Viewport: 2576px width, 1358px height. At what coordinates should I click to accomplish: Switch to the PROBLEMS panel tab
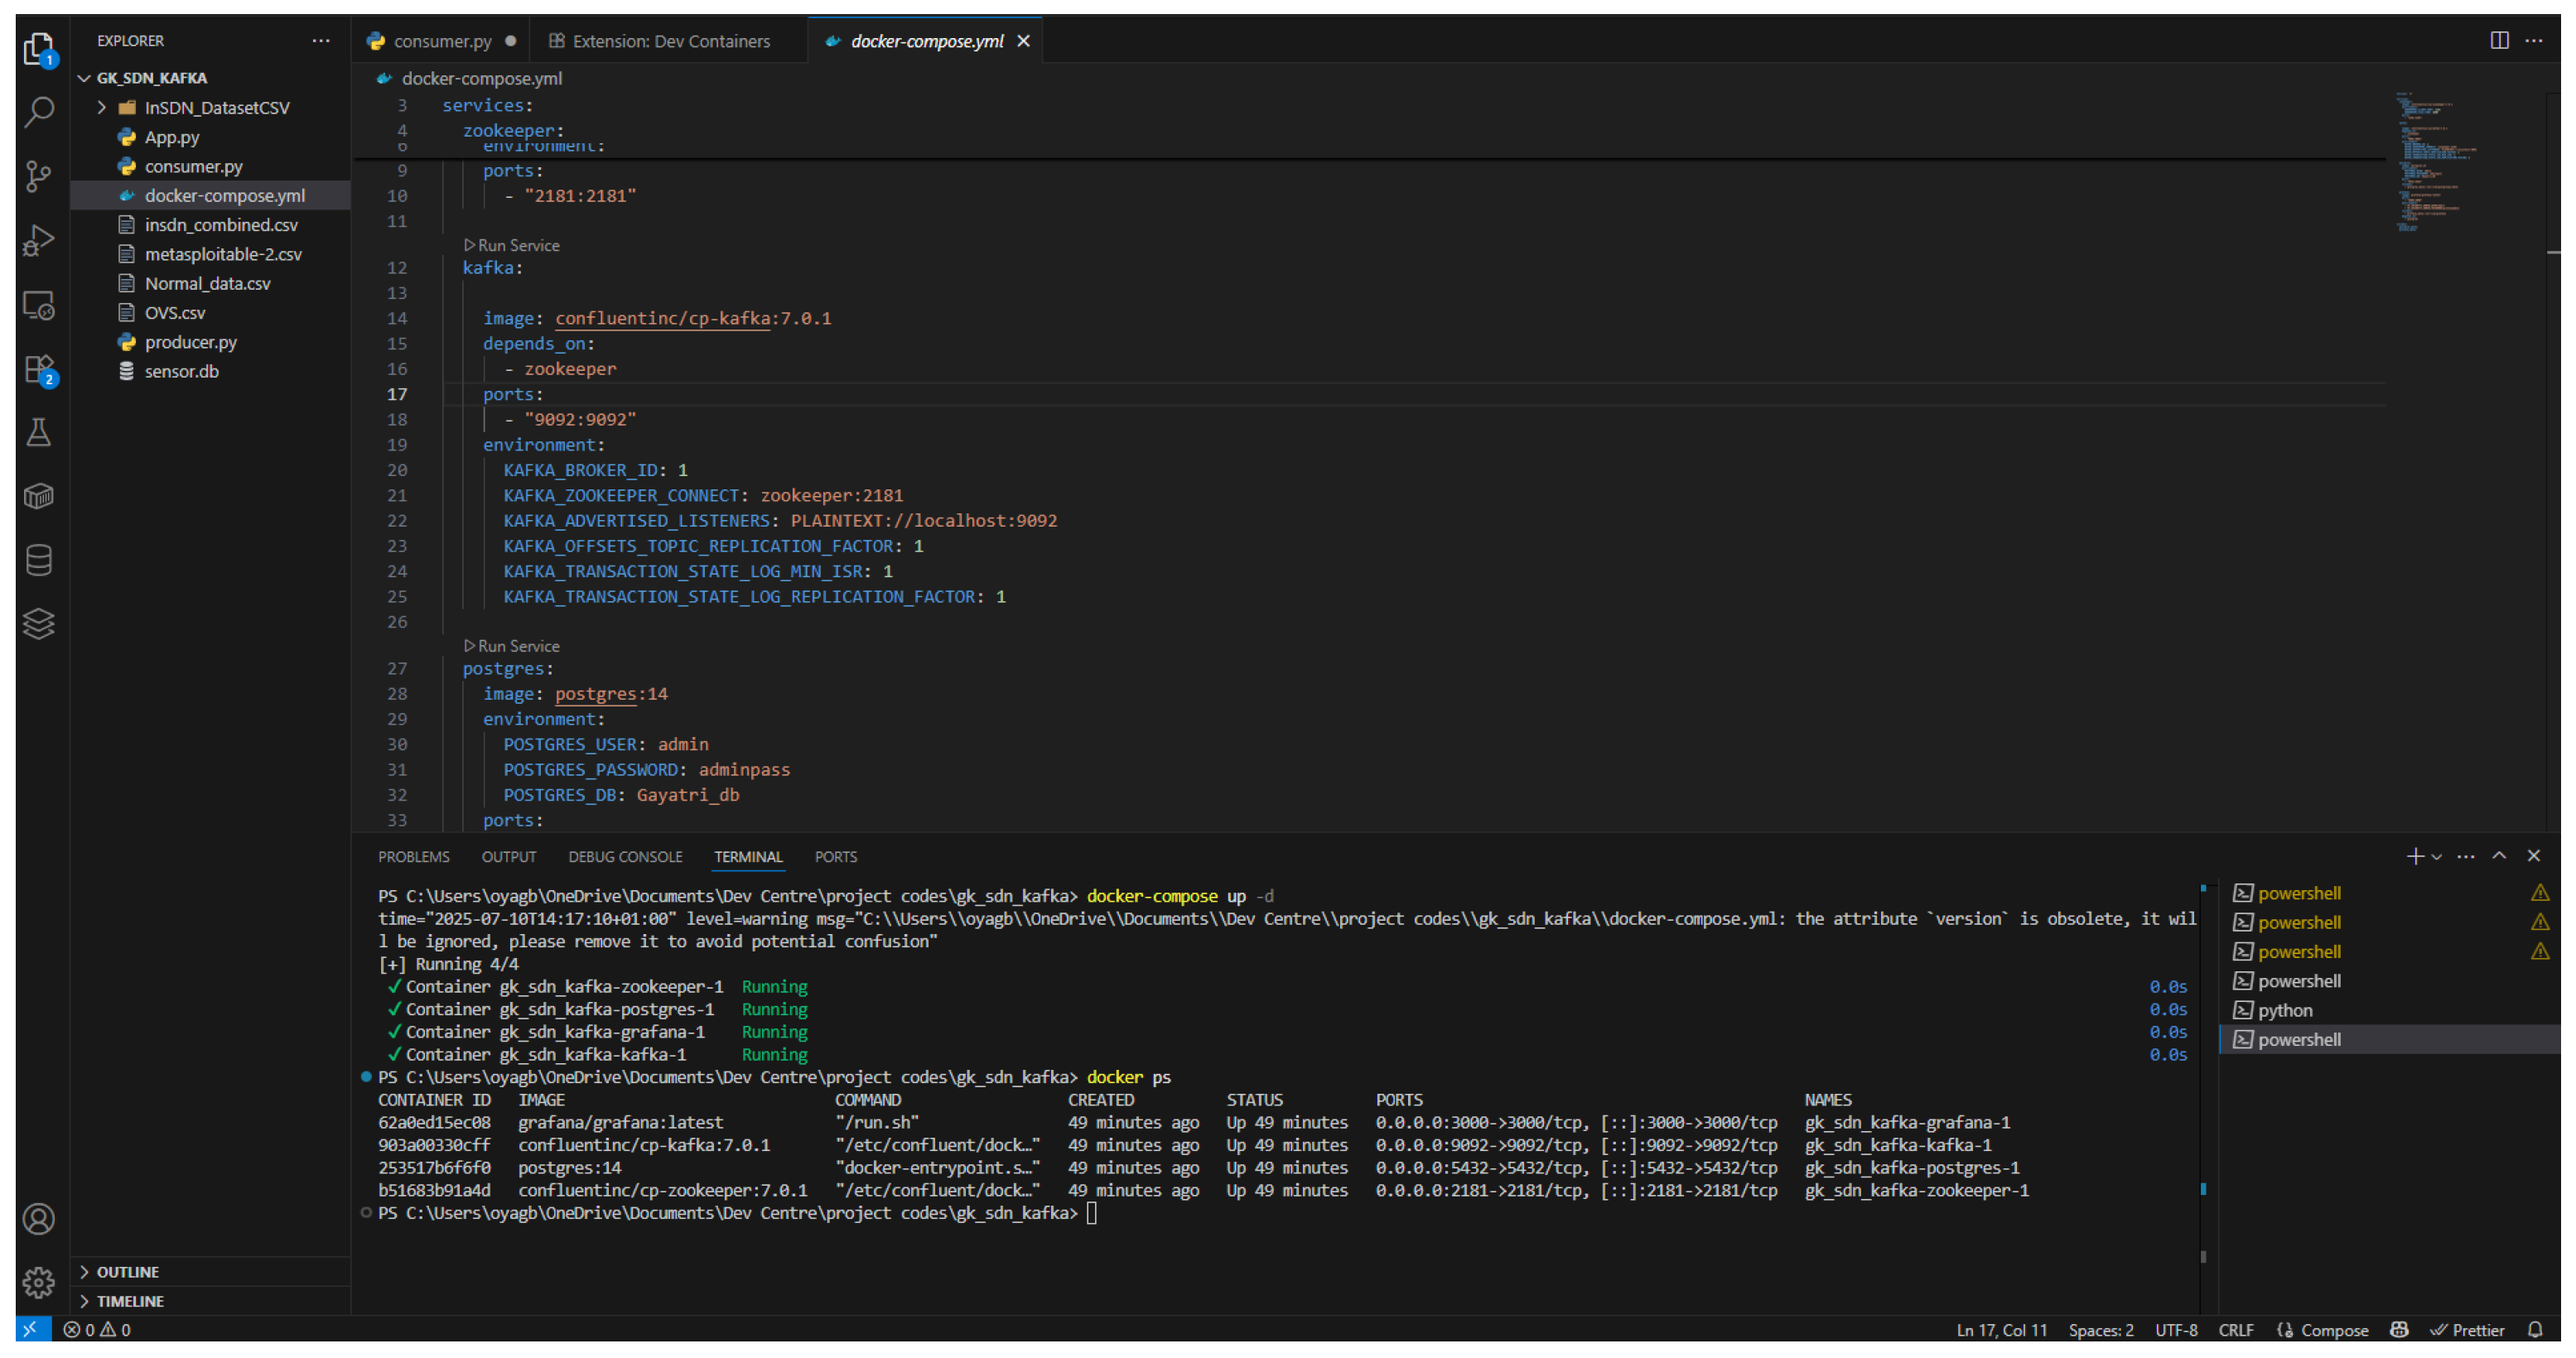click(413, 856)
